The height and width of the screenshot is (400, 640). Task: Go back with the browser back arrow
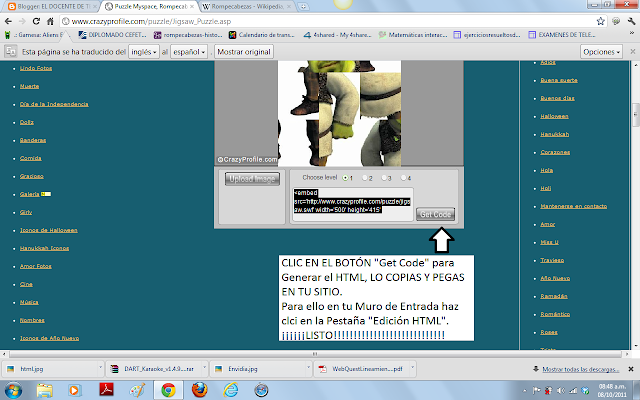coord(8,21)
